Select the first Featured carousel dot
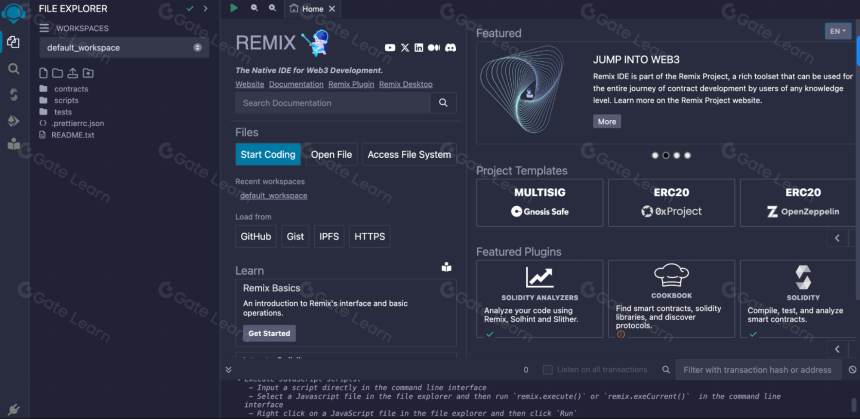Viewport: 860px width, 419px height. point(655,155)
